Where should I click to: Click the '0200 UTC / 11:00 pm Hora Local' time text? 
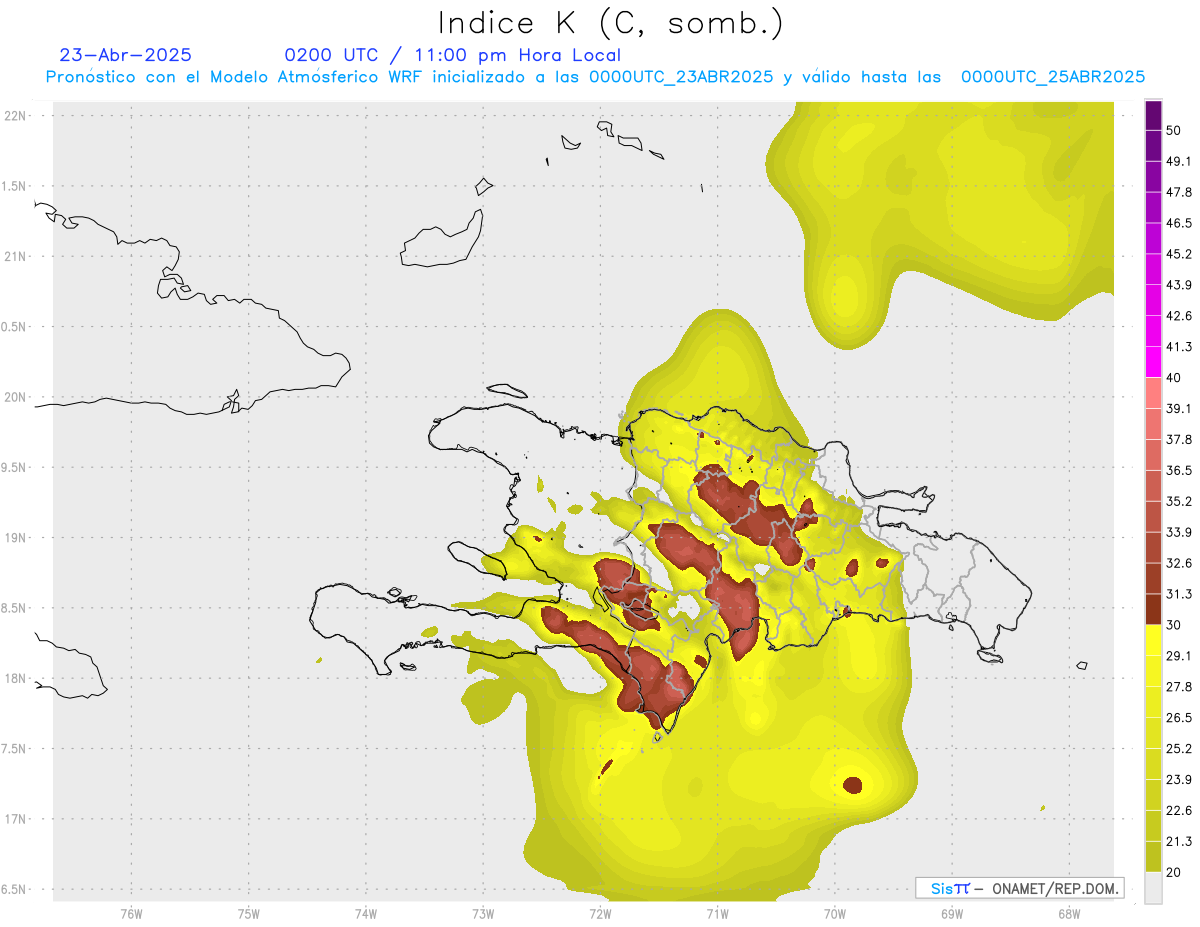click(453, 55)
